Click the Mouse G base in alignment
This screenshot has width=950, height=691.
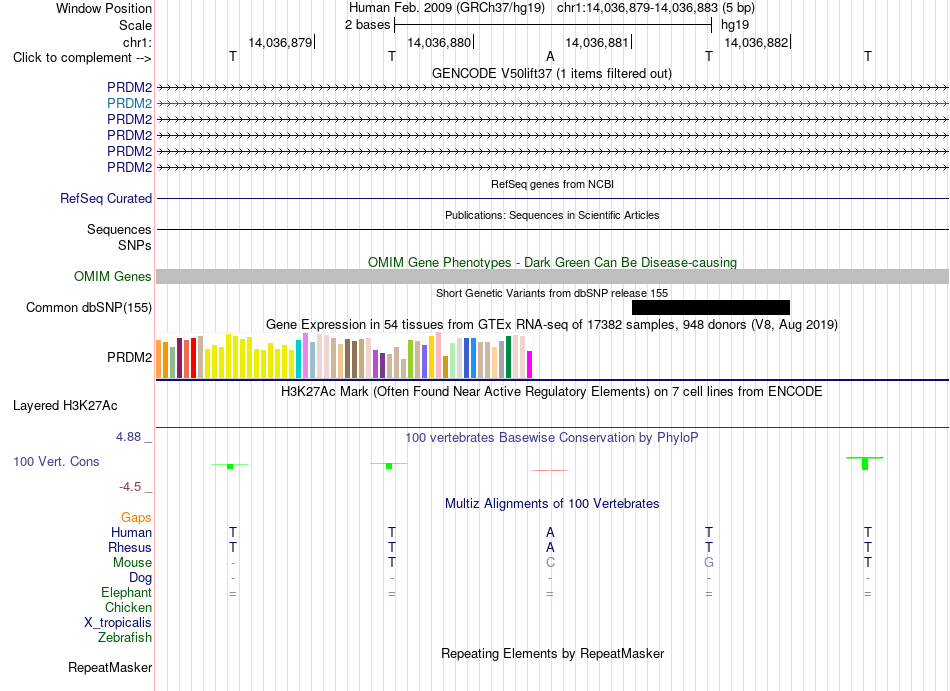click(x=709, y=563)
